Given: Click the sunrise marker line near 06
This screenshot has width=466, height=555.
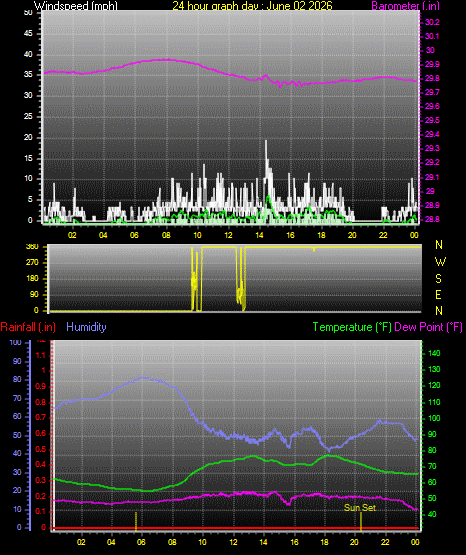Looking at the screenshot, I should 136,521.
